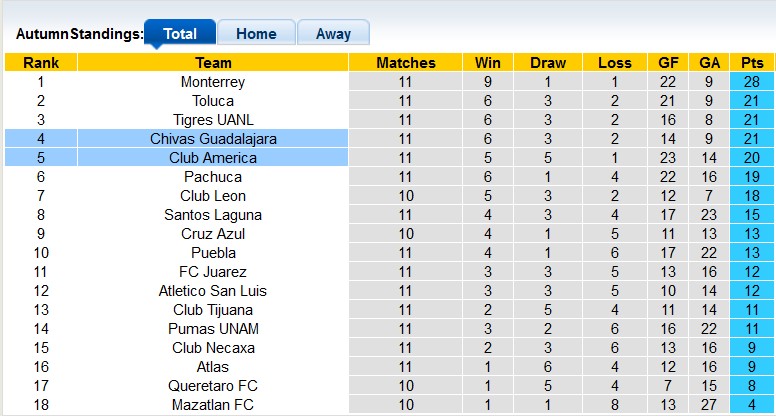Click the Pachuca team name
Screen dimensions: 776x416
click(x=213, y=177)
